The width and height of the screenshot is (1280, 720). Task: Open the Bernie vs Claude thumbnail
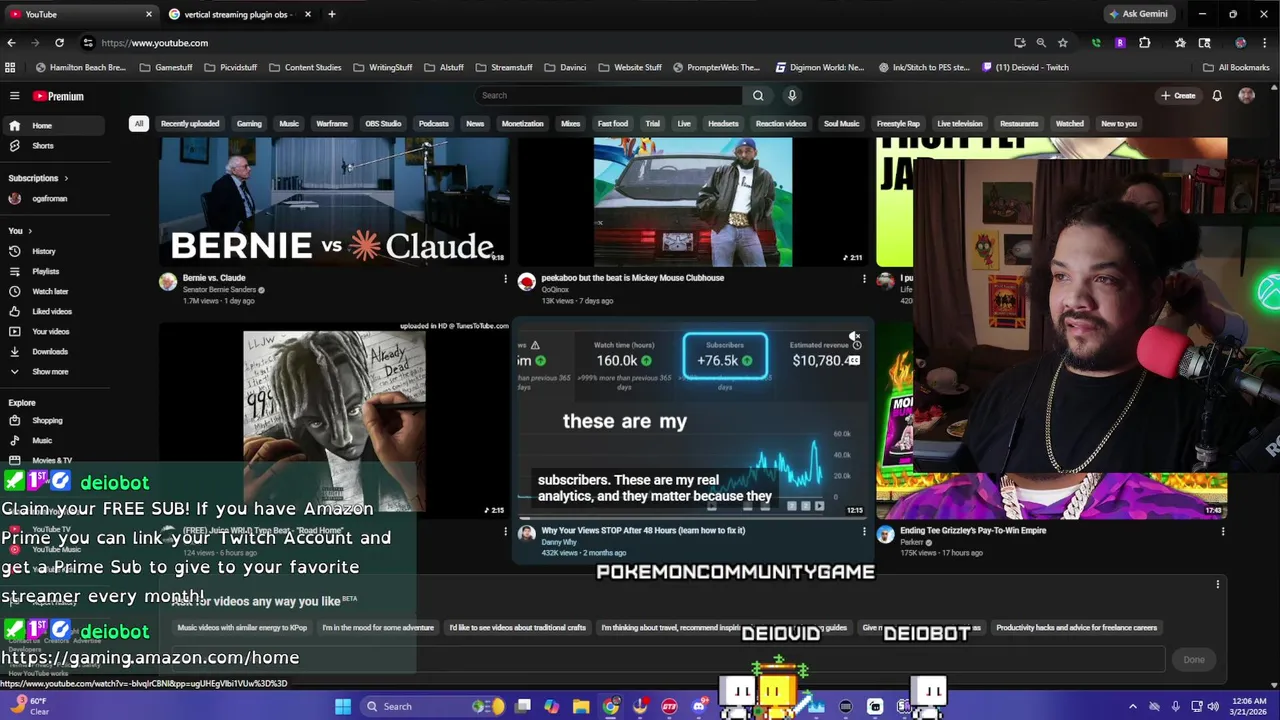click(x=334, y=203)
